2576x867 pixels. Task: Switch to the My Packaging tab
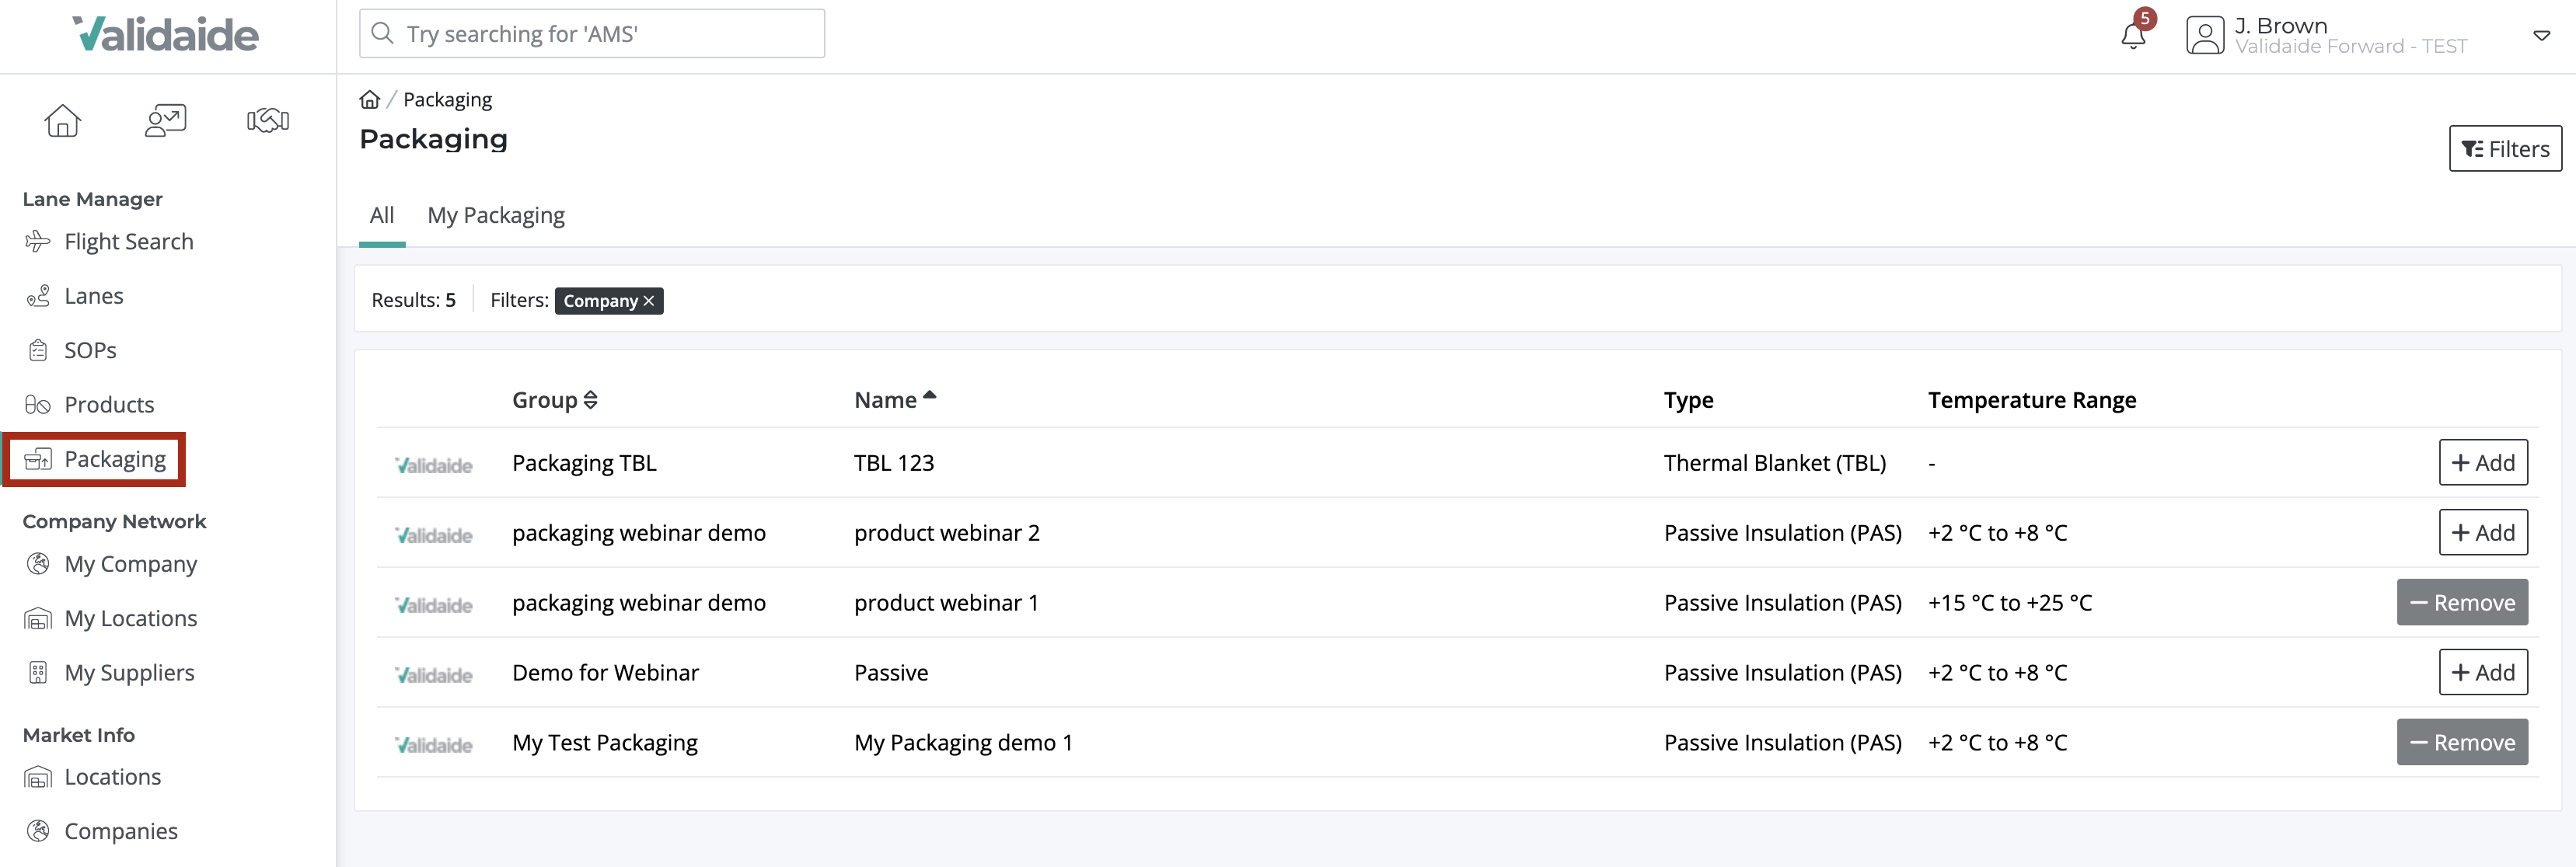click(496, 215)
